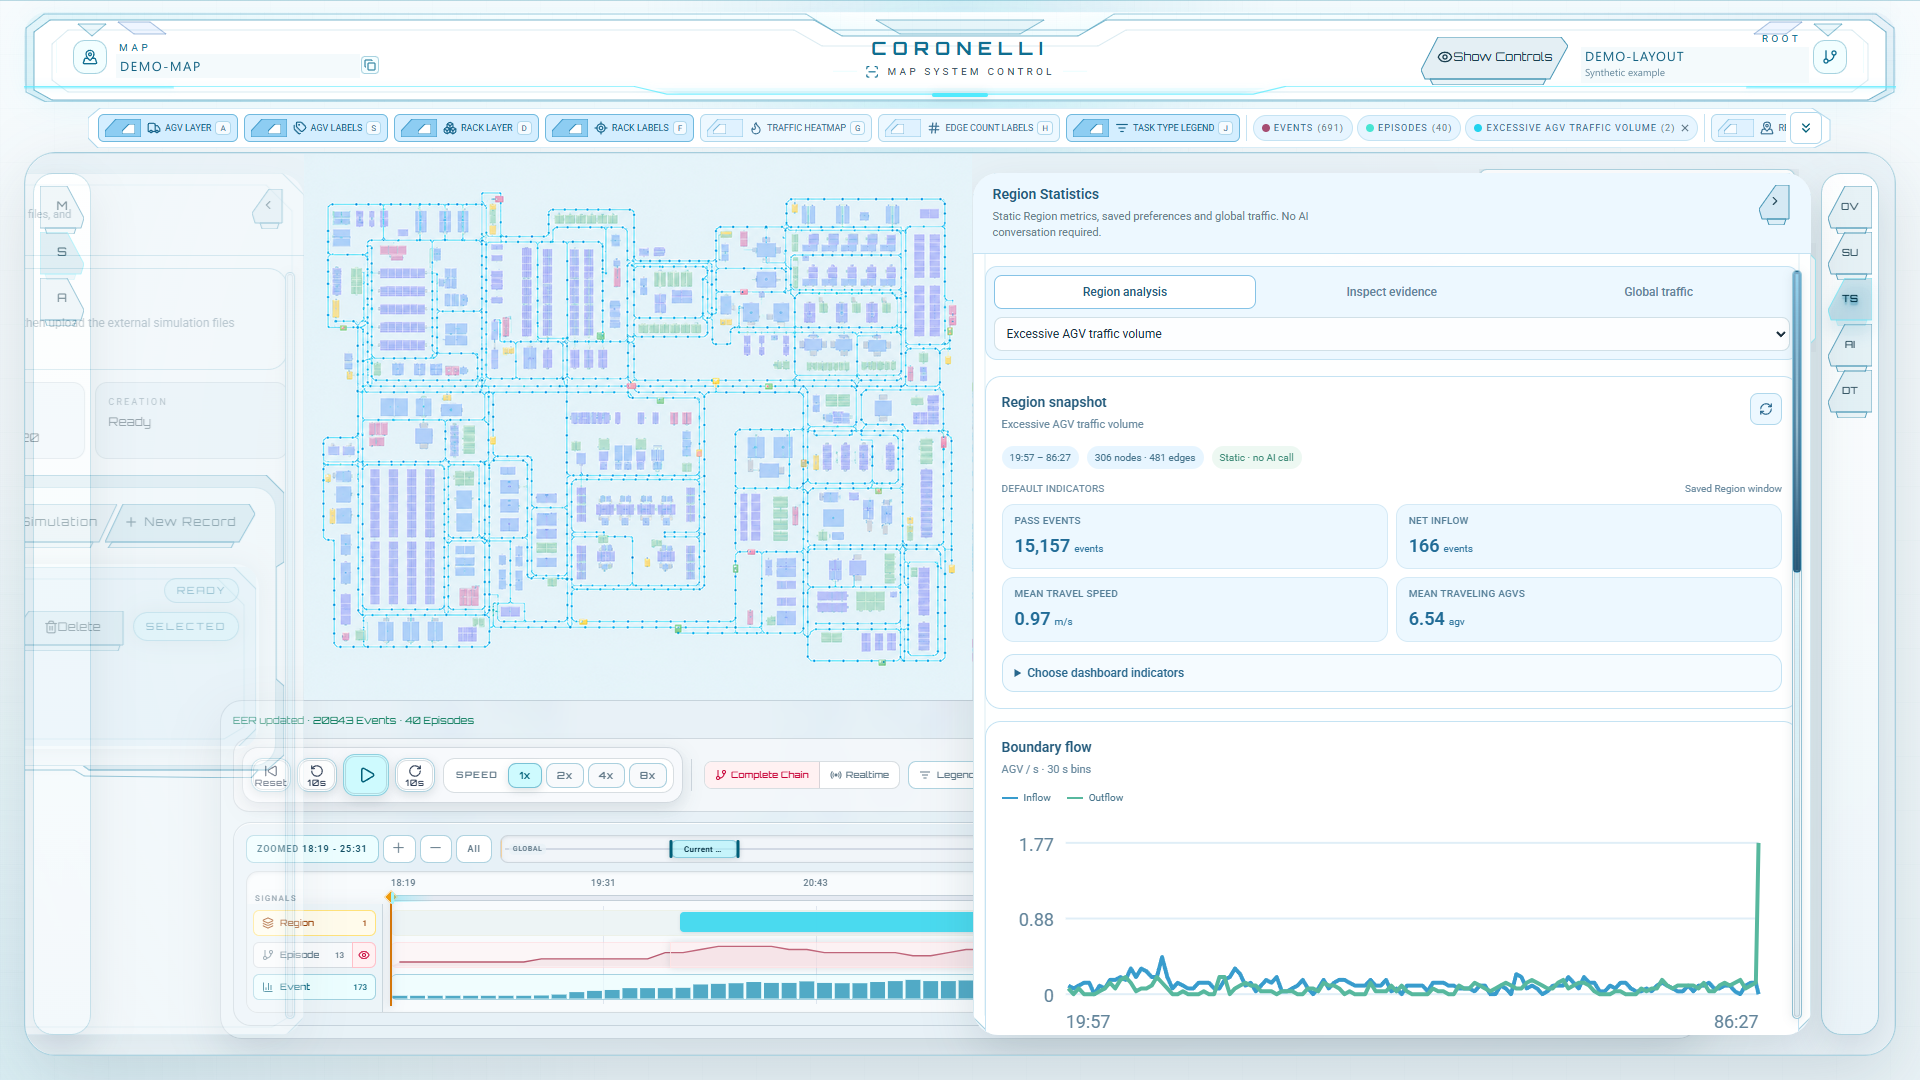Open the user profile icon in the header

[x=90, y=58]
